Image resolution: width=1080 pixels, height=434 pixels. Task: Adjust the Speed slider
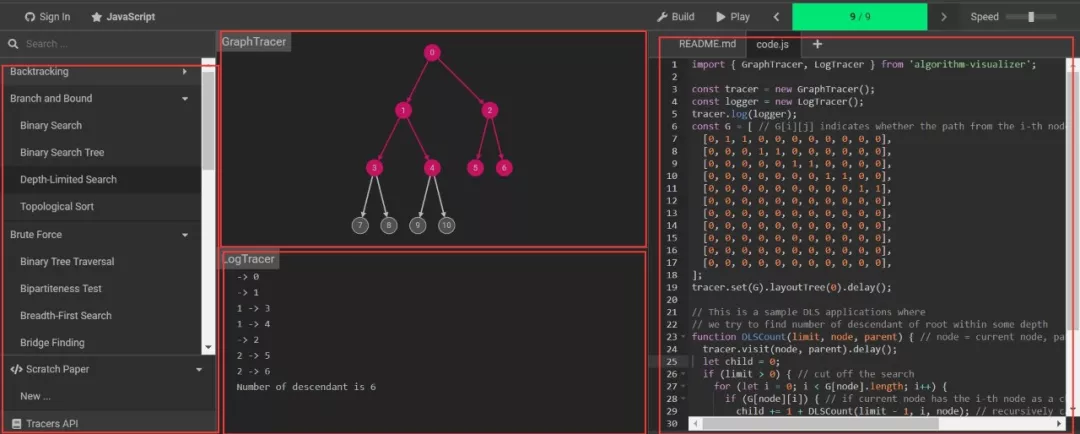click(1030, 17)
